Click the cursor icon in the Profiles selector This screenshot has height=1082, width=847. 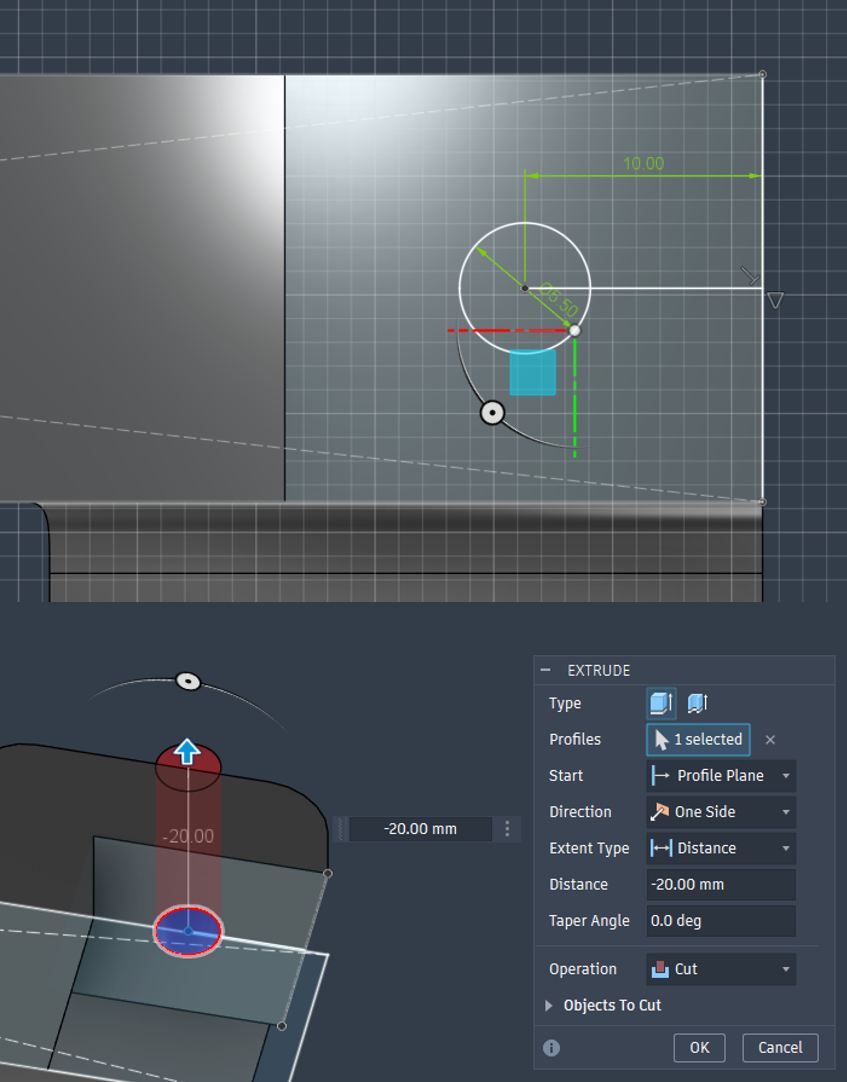(x=664, y=739)
